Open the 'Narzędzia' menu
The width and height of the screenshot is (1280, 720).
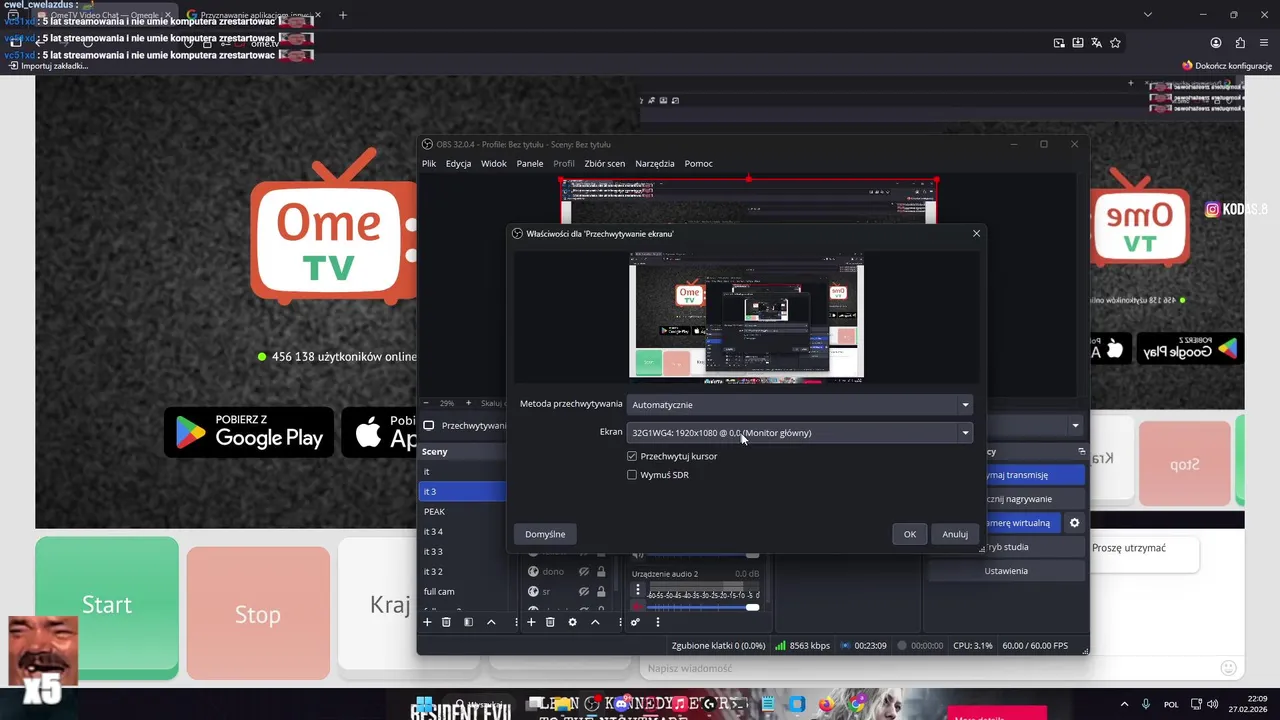click(x=655, y=163)
